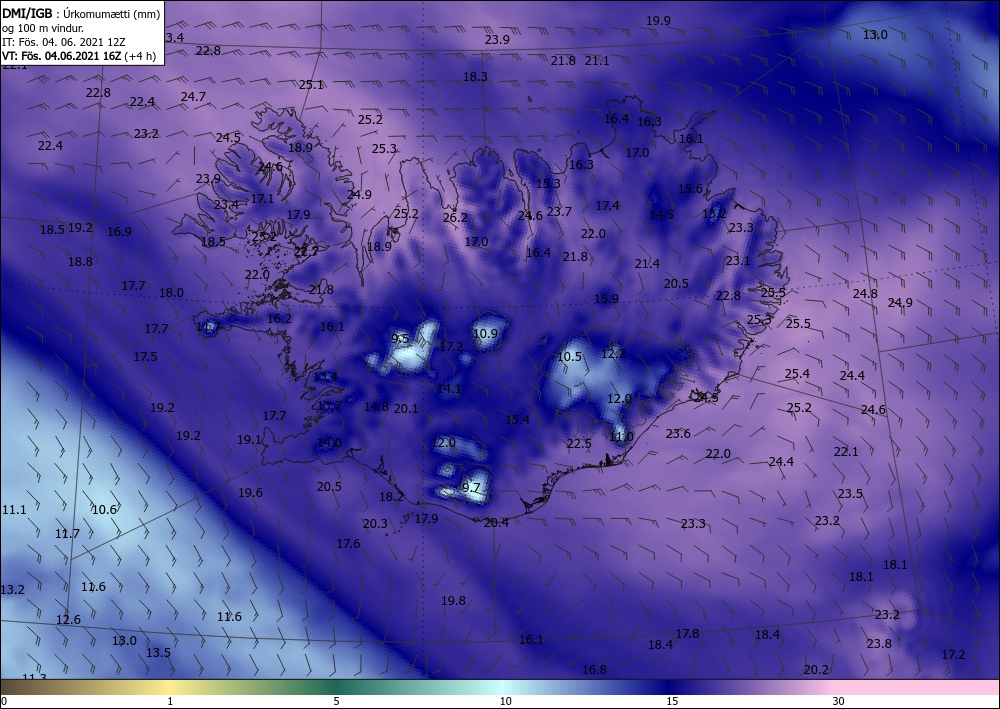Click the 14.5 value in the northeast
The width and height of the screenshot is (1000, 709).
pyautogui.click(x=661, y=214)
